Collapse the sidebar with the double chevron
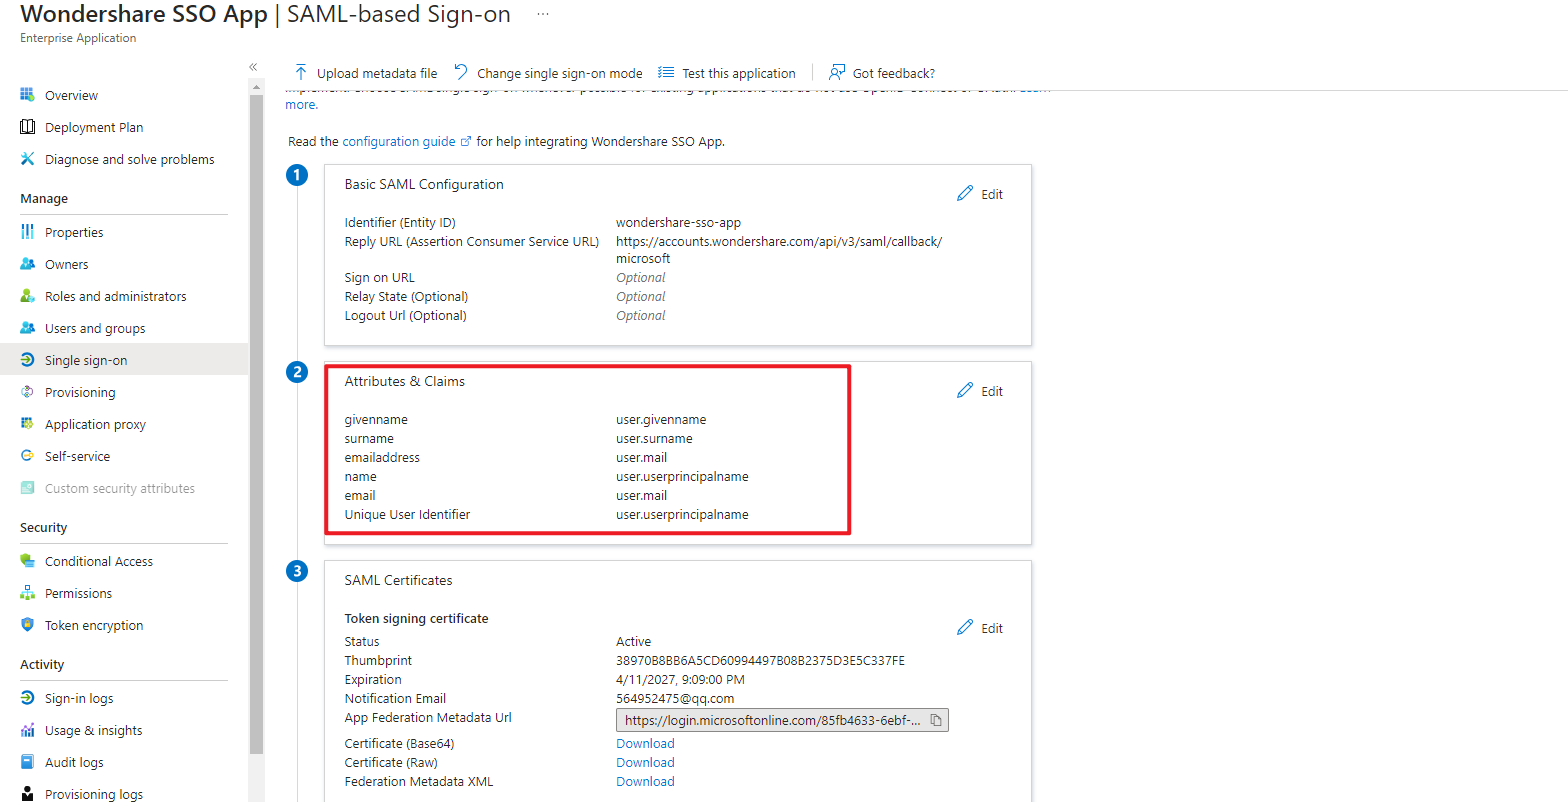1568x802 pixels. coord(253,65)
